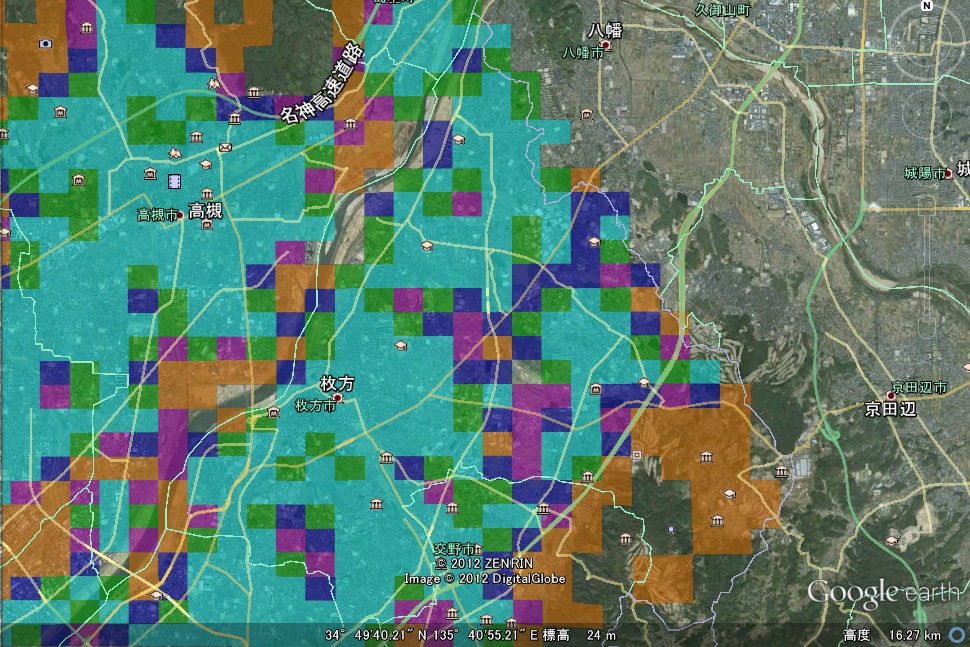Select the 城陽市 red city marker
This screenshot has width=970, height=647.
(948, 173)
